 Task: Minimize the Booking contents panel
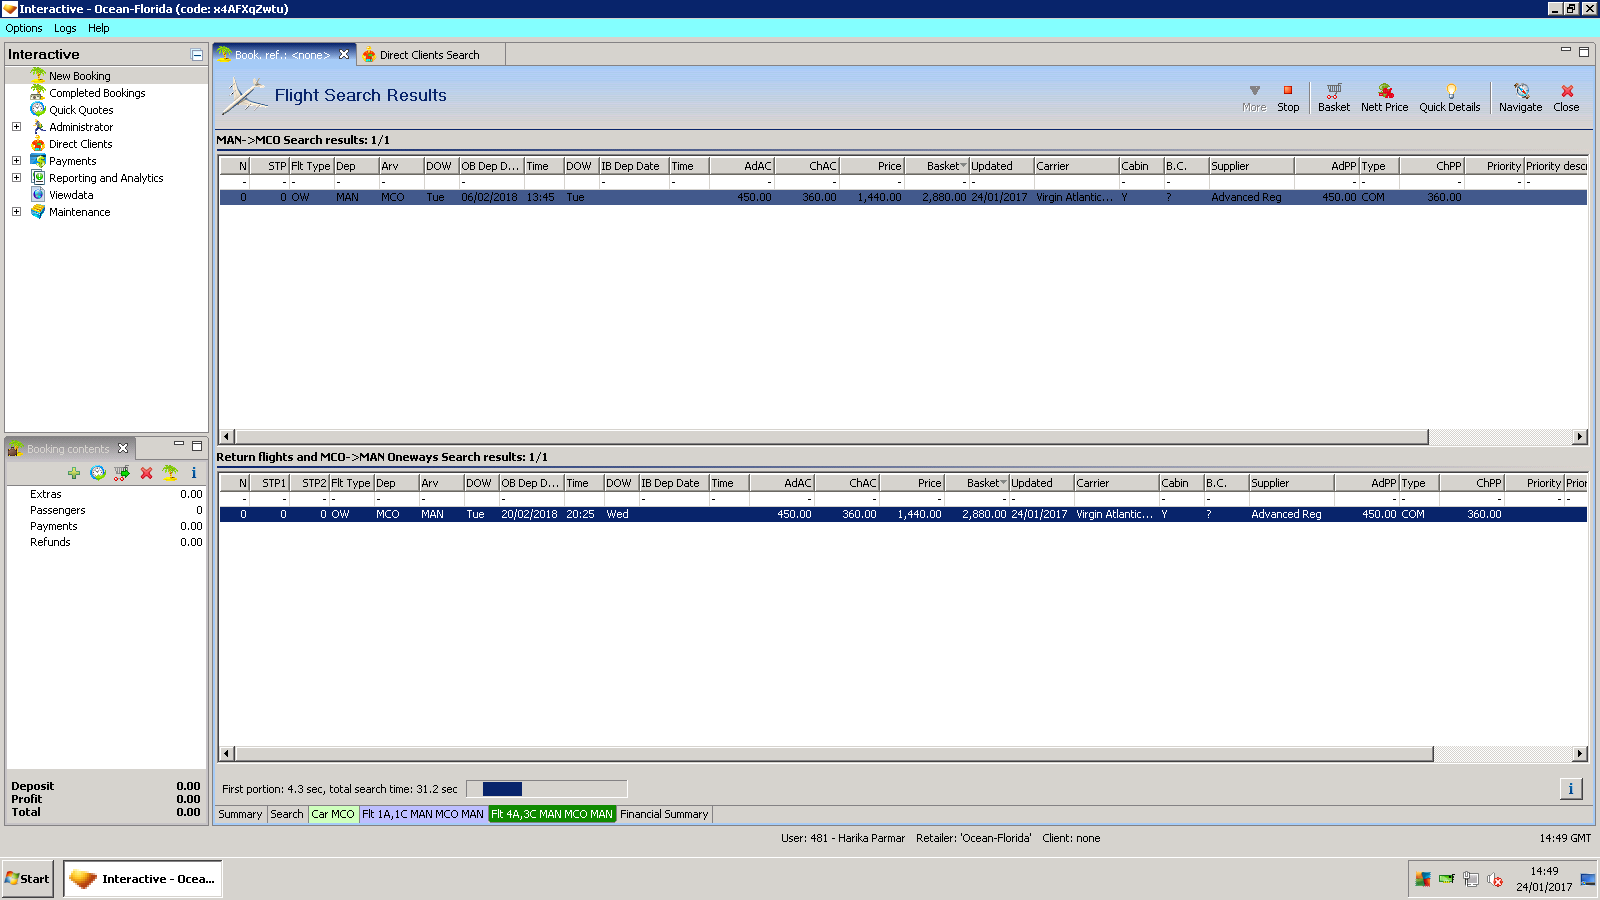point(179,444)
